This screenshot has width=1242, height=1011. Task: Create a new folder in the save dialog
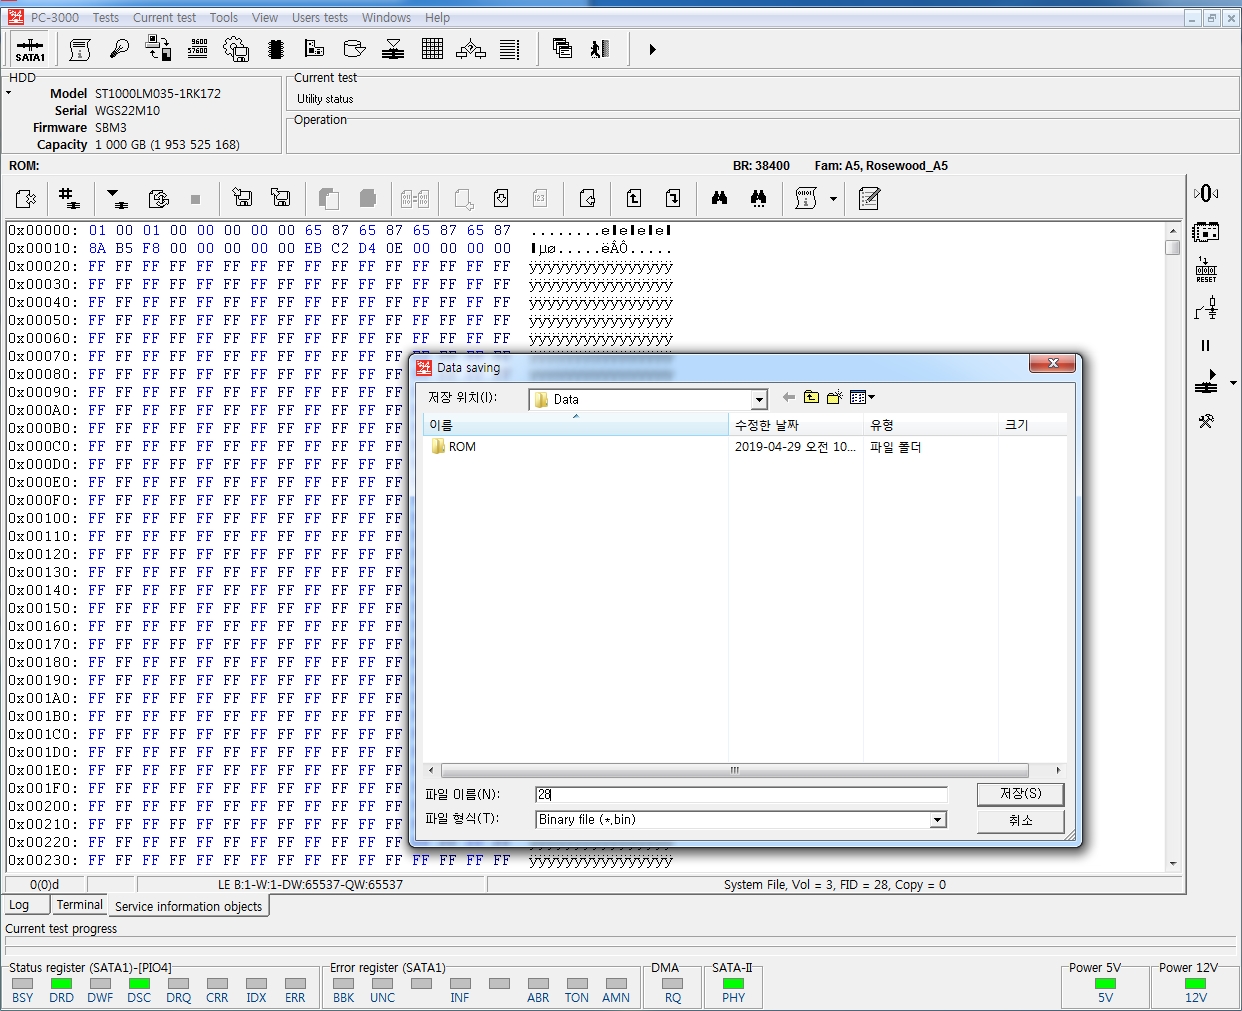pos(834,397)
